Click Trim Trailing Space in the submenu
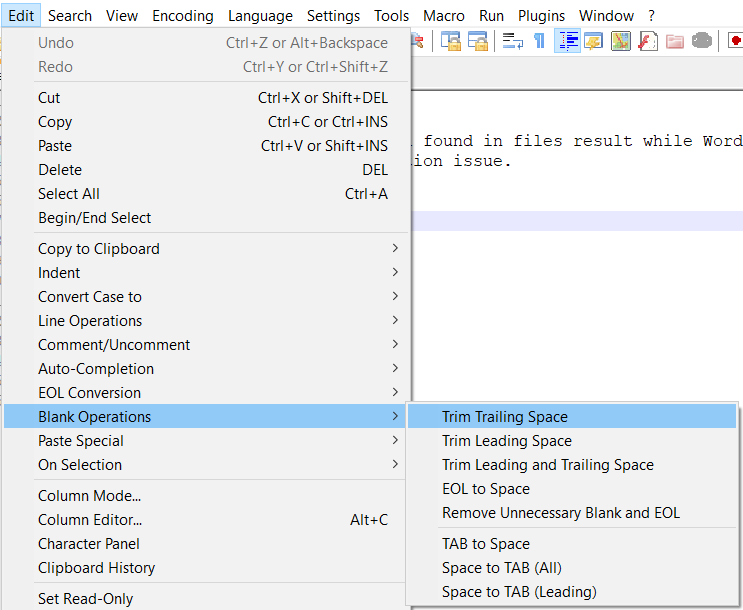743x610 pixels. [x=572, y=416]
